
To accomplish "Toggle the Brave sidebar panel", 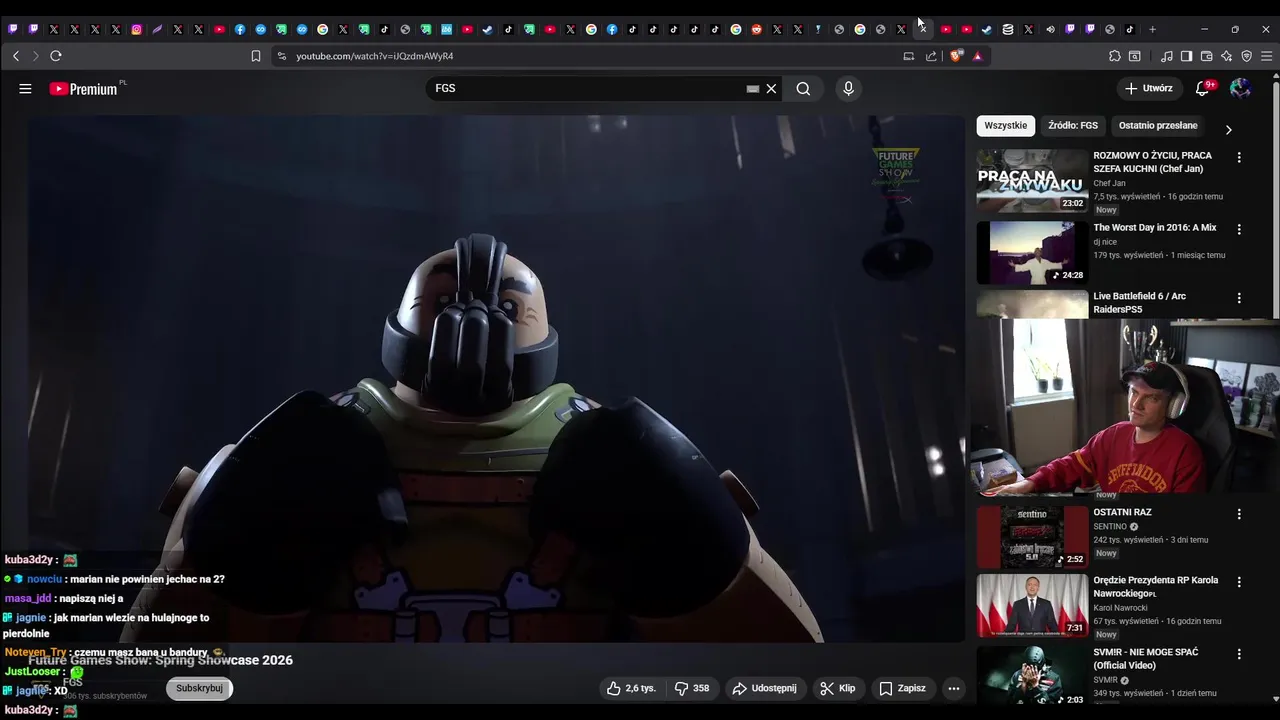I will pyautogui.click(x=1186, y=56).
